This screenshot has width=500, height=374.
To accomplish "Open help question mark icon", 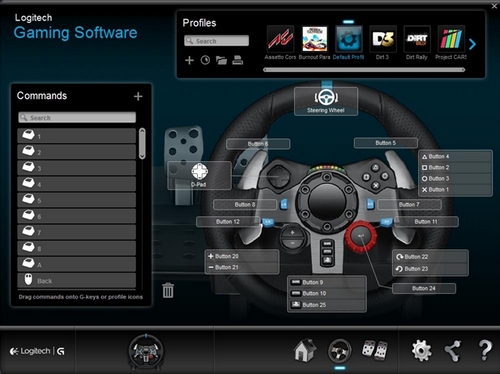I will tap(485, 350).
